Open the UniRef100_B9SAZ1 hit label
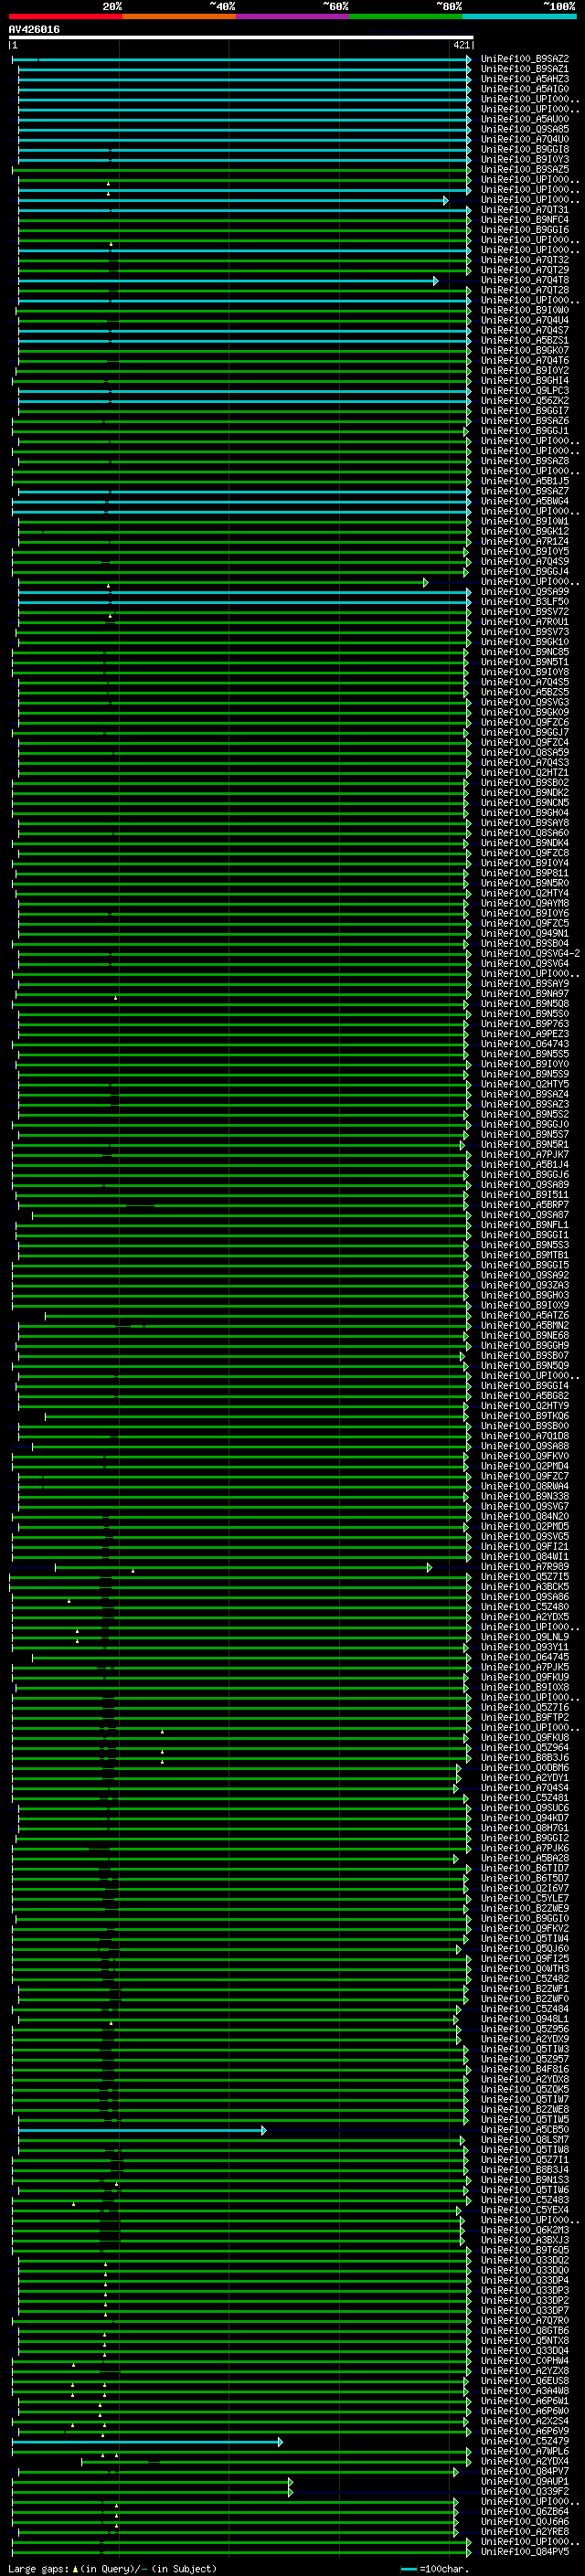Screen dimensions: 585x2576 click(x=525, y=70)
